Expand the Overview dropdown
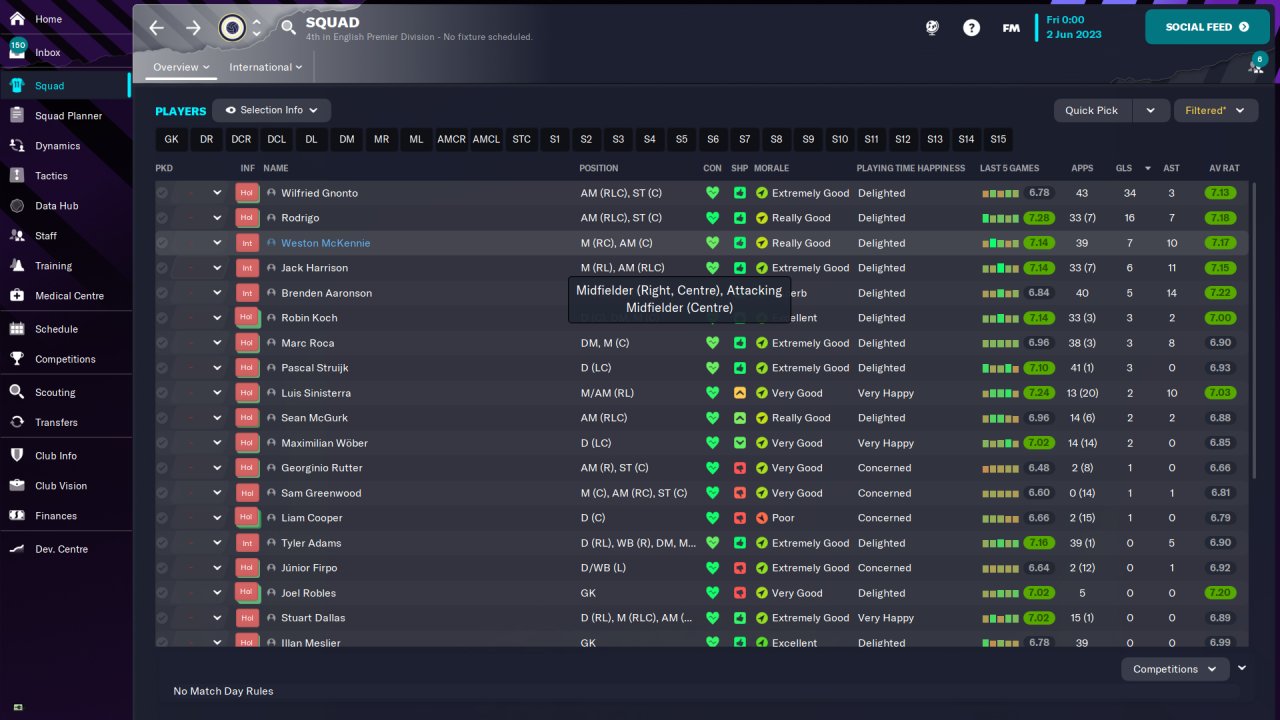The height and width of the screenshot is (720, 1280). coord(181,67)
